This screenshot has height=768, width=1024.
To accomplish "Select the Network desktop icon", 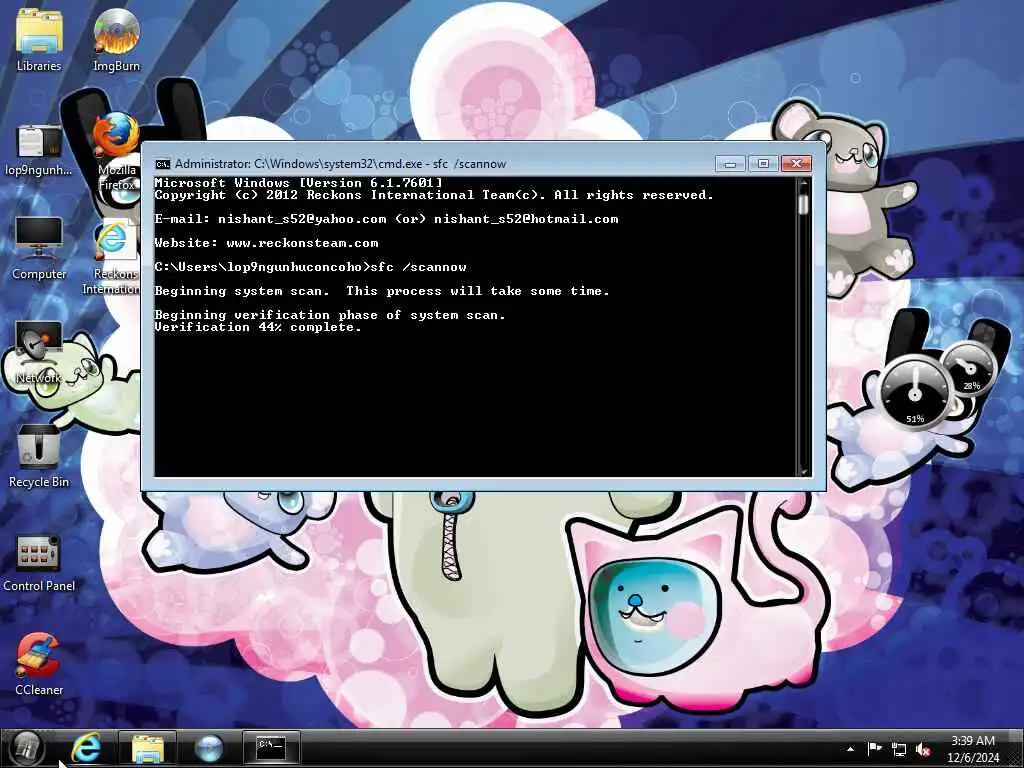I will [x=39, y=353].
